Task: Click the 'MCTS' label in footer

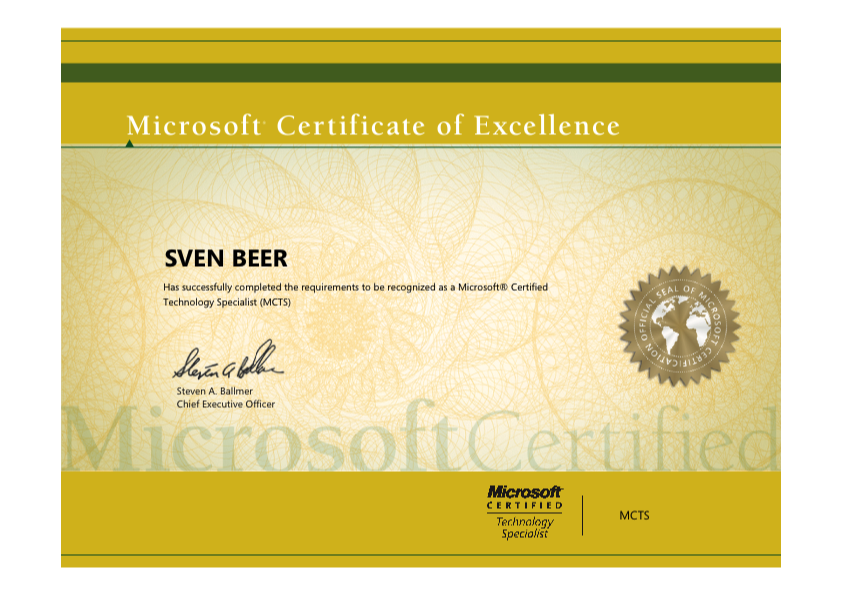Action: [x=634, y=516]
